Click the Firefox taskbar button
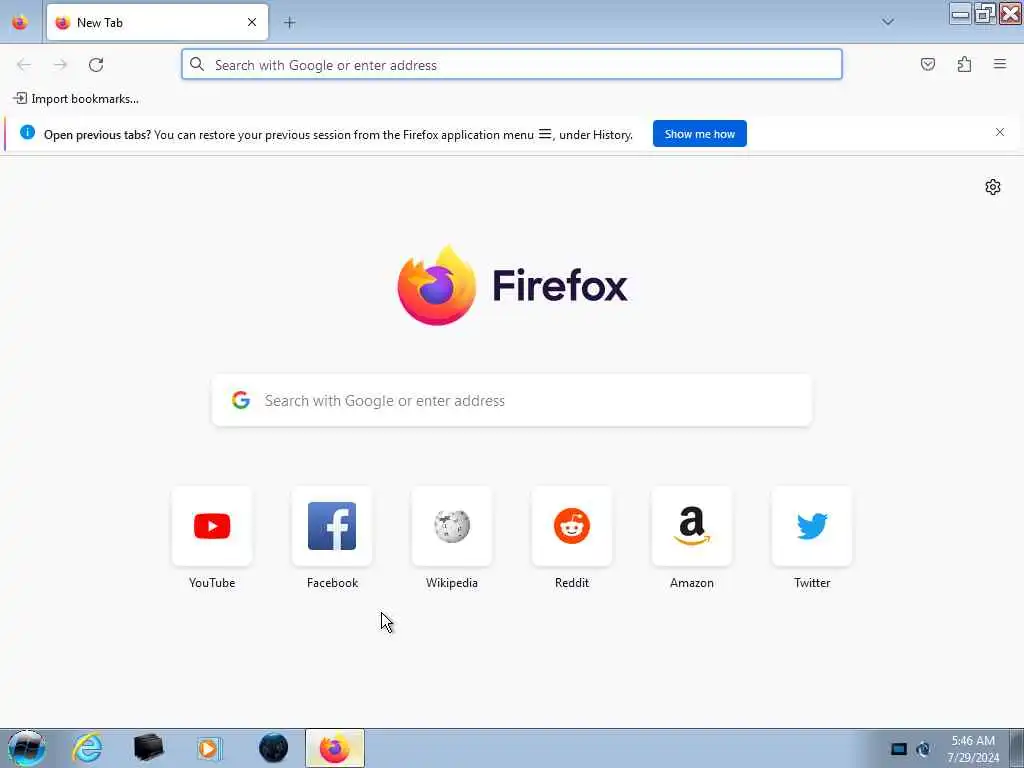 [x=334, y=748]
